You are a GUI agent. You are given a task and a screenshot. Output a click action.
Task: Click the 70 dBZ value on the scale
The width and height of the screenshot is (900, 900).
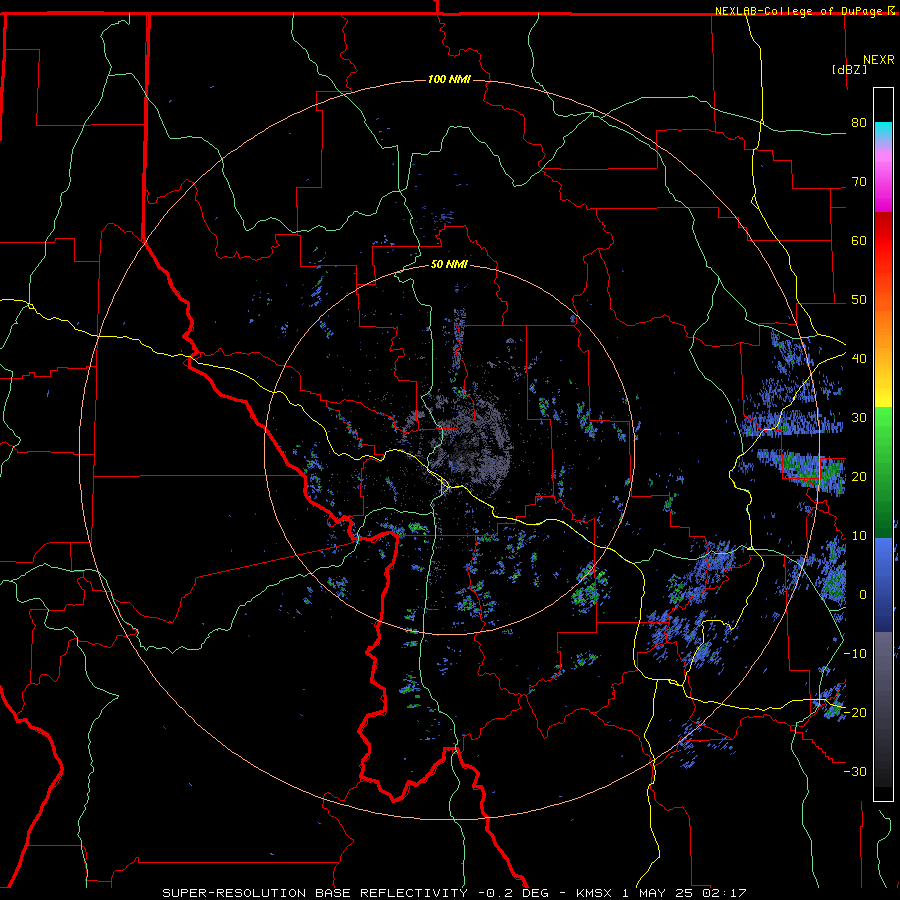click(x=859, y=182)
